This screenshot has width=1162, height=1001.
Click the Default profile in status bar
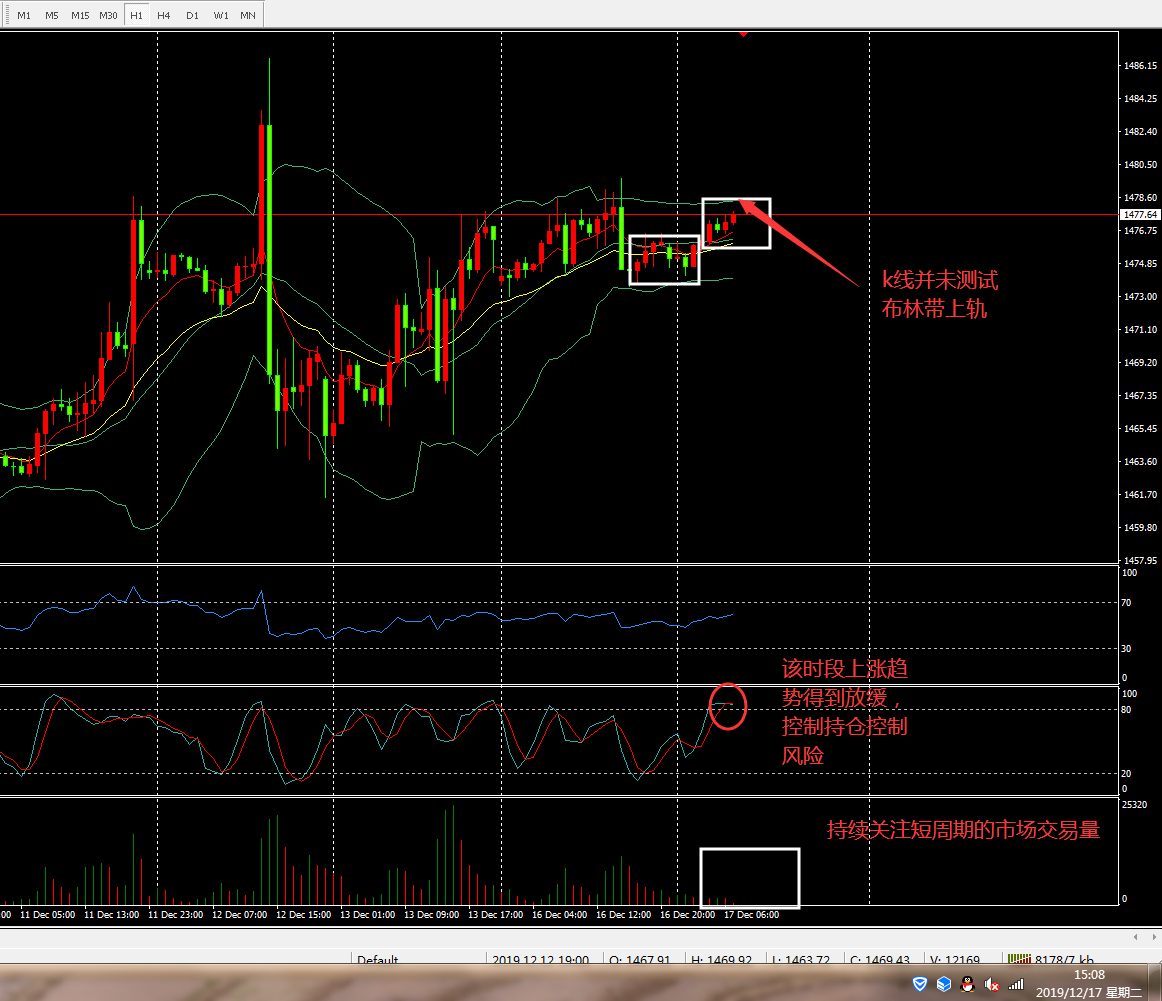coord(378,960)
